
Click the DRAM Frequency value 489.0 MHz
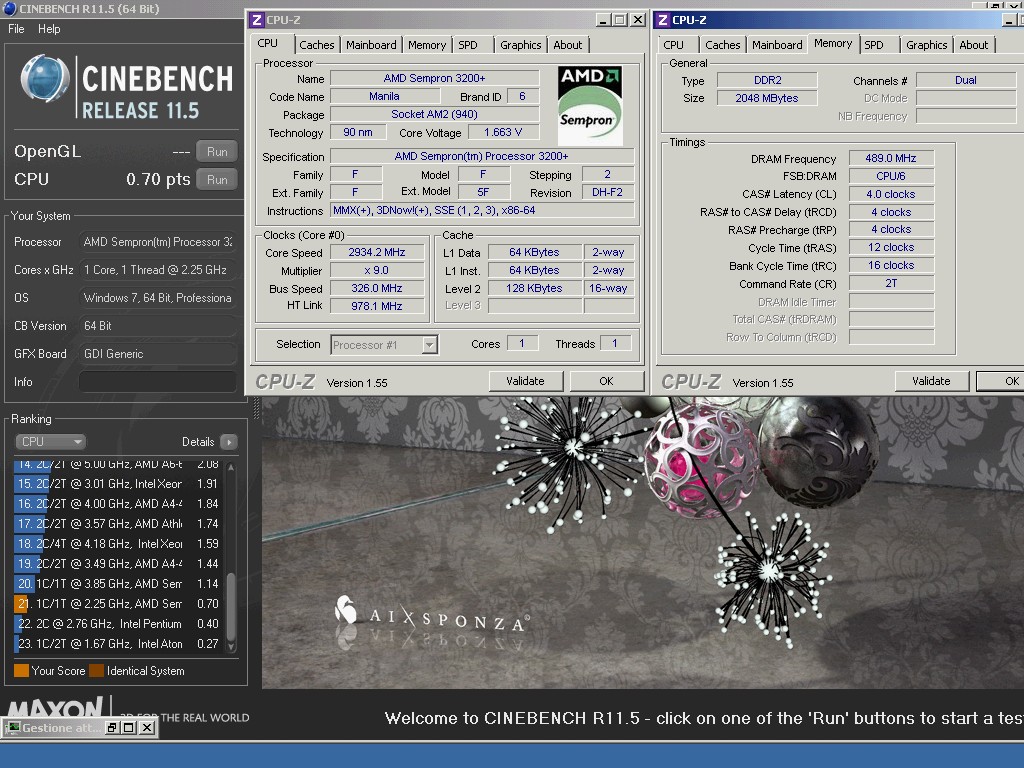[891, 158]
